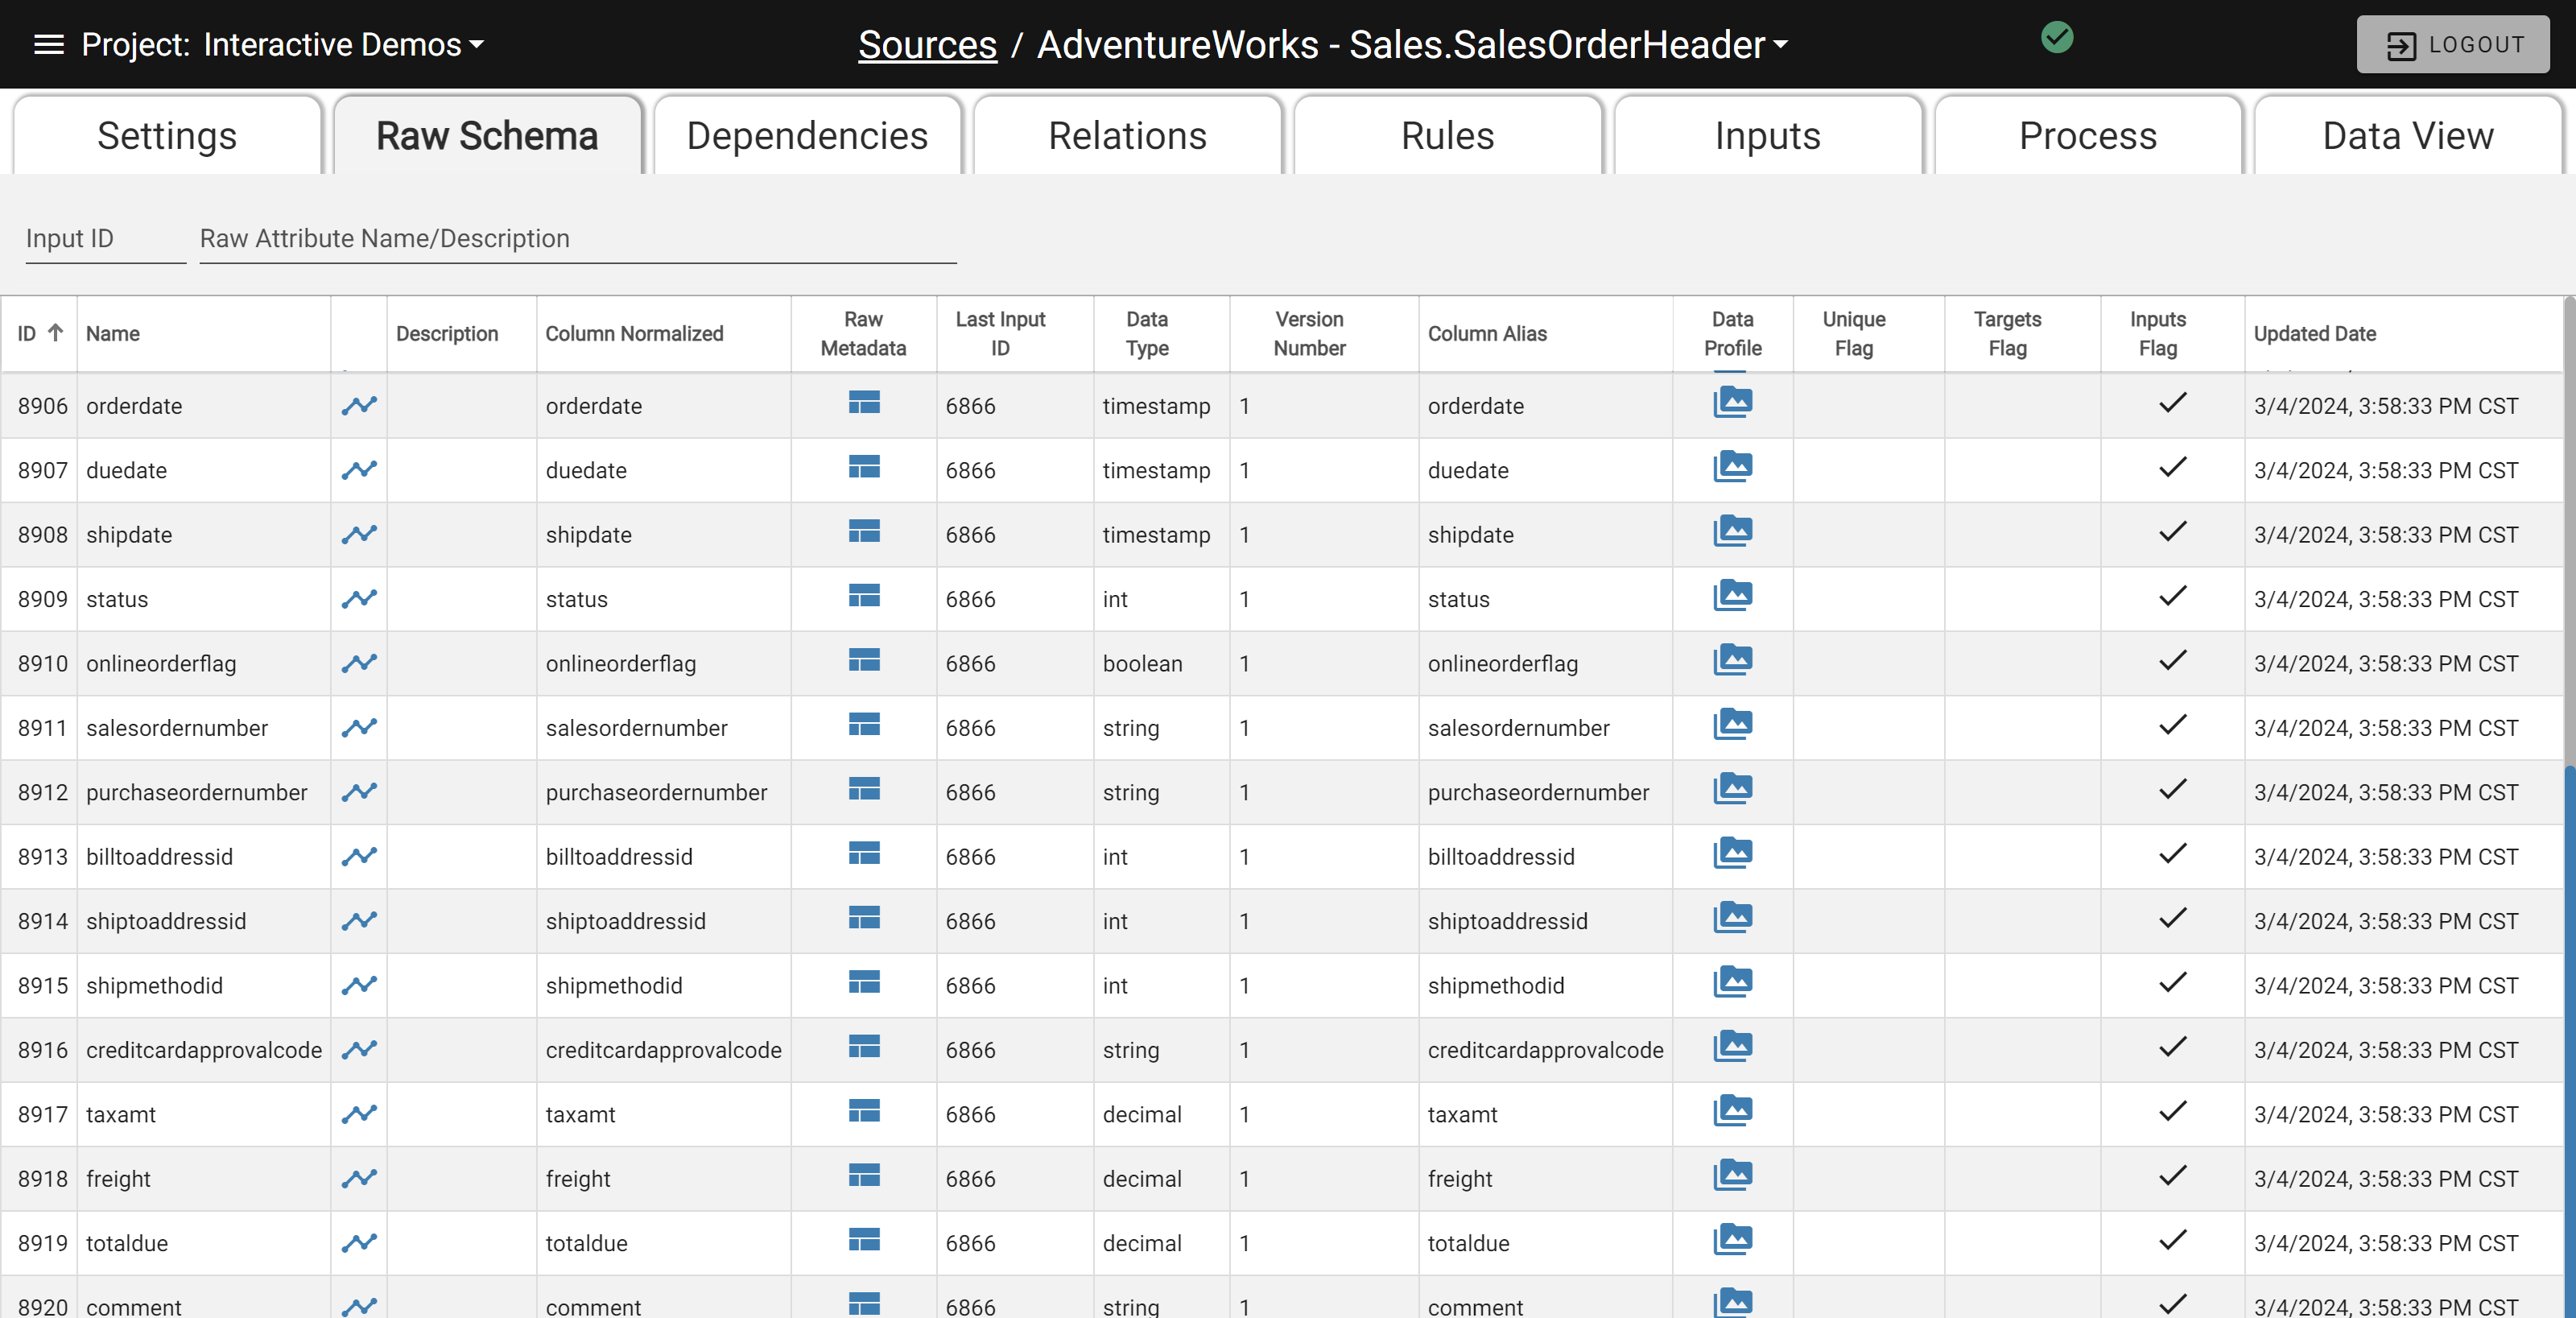2576x1318 pixels.
Task: Open data profile icon for orderdate
Action: click(1733, 402)
